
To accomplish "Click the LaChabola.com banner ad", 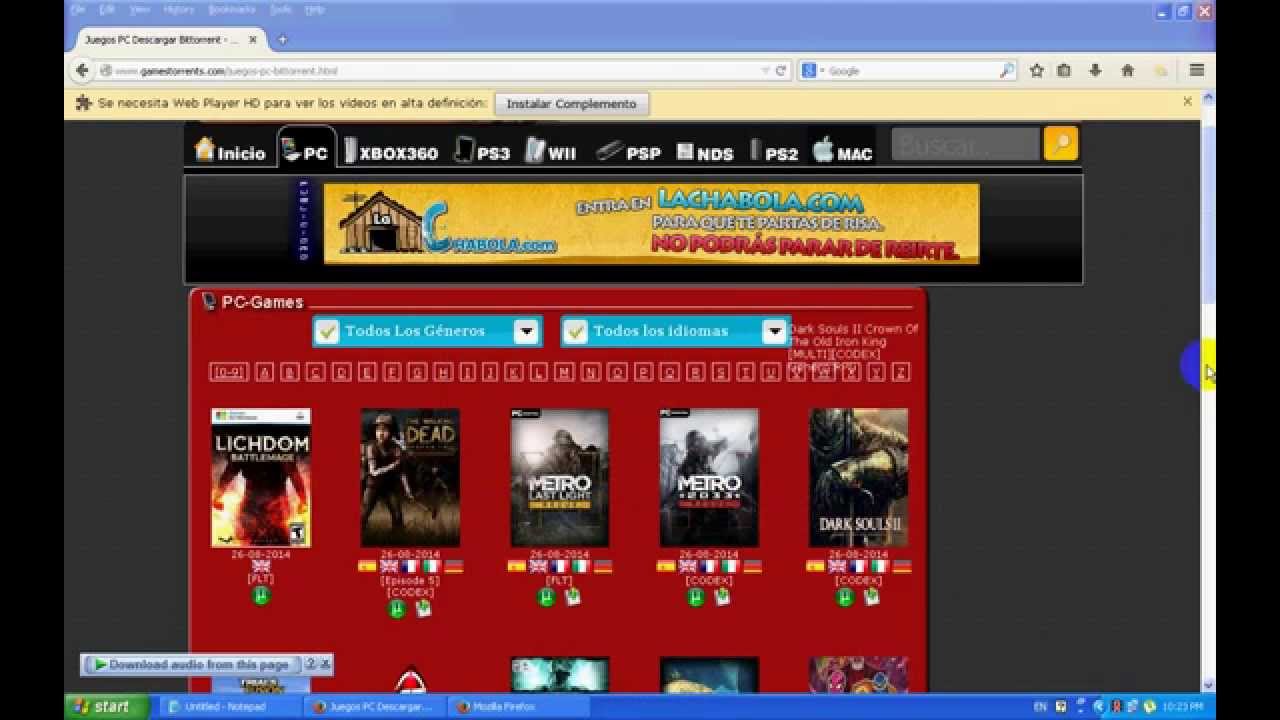I will point(651,223).
